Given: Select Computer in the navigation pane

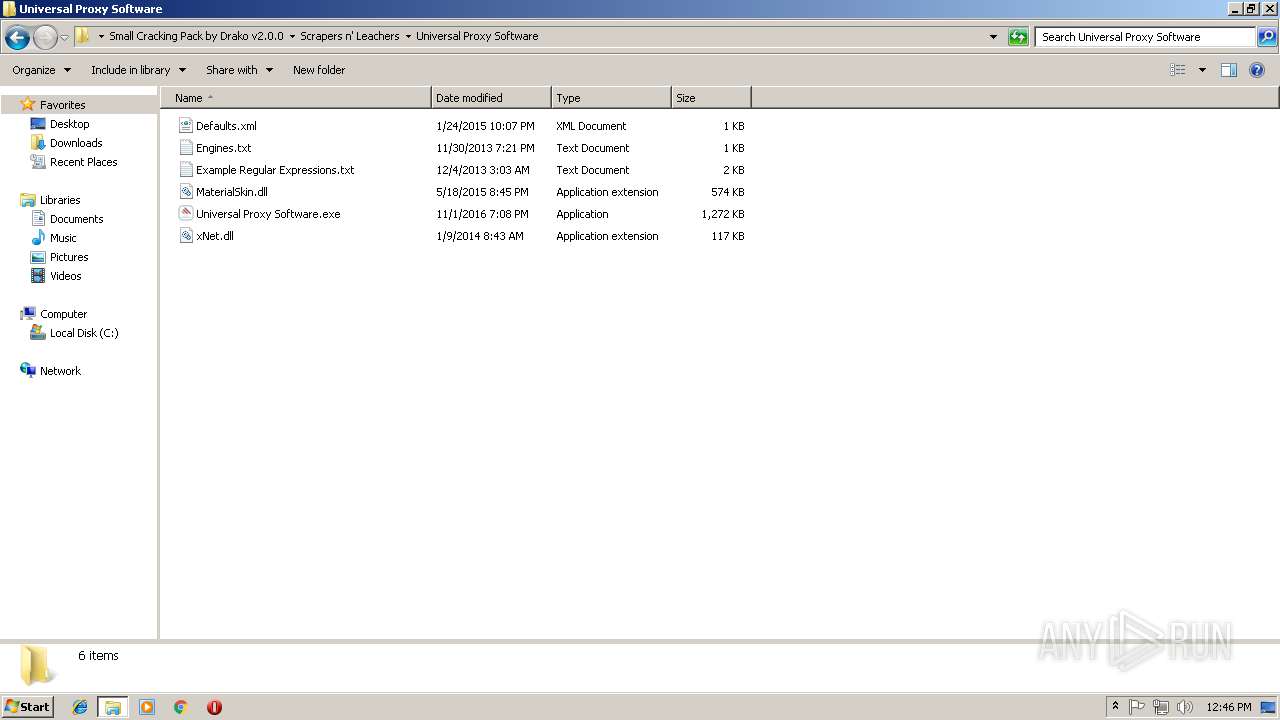Looking at the screenshot, I should (x=63, y=314).
